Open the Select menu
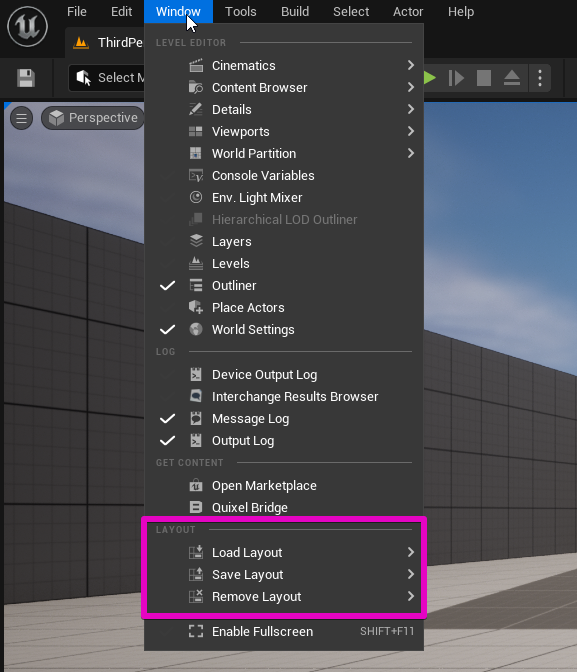The width and height of the screenshot is (577, 672). pos(351,12)
